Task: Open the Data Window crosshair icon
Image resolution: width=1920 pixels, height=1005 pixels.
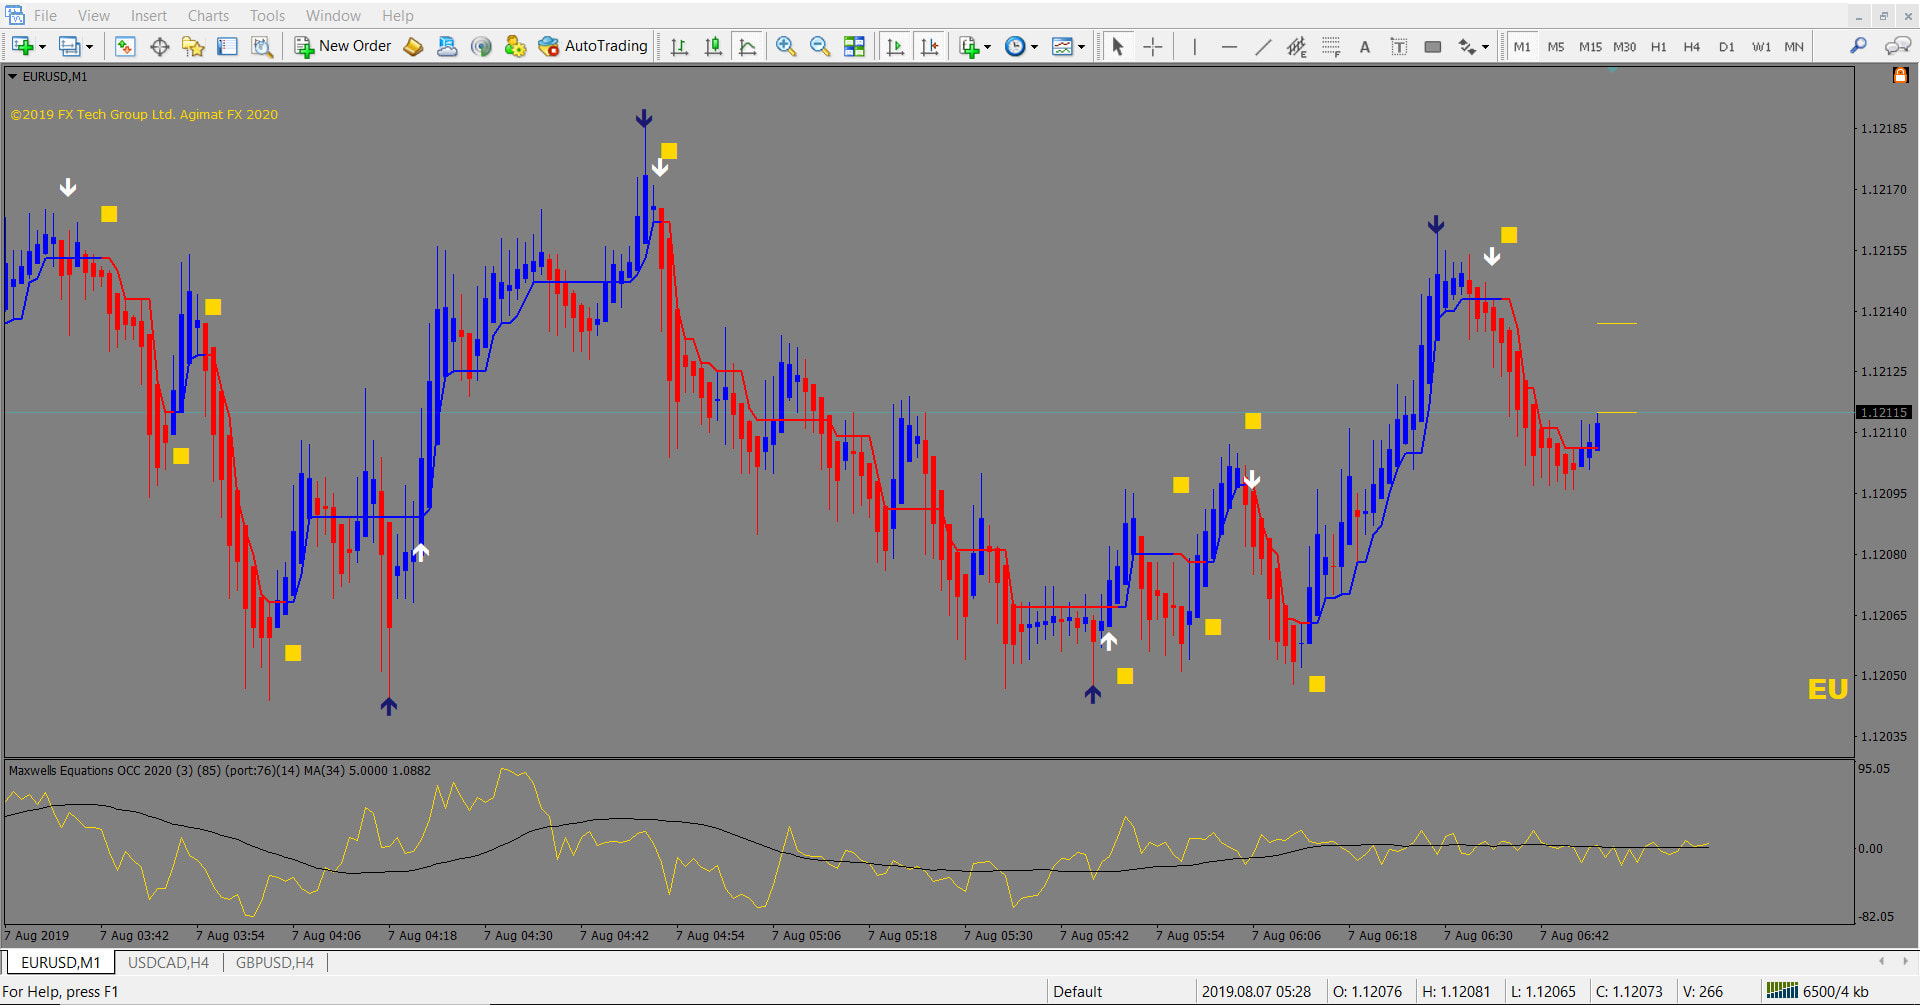Action: (159, 46)
